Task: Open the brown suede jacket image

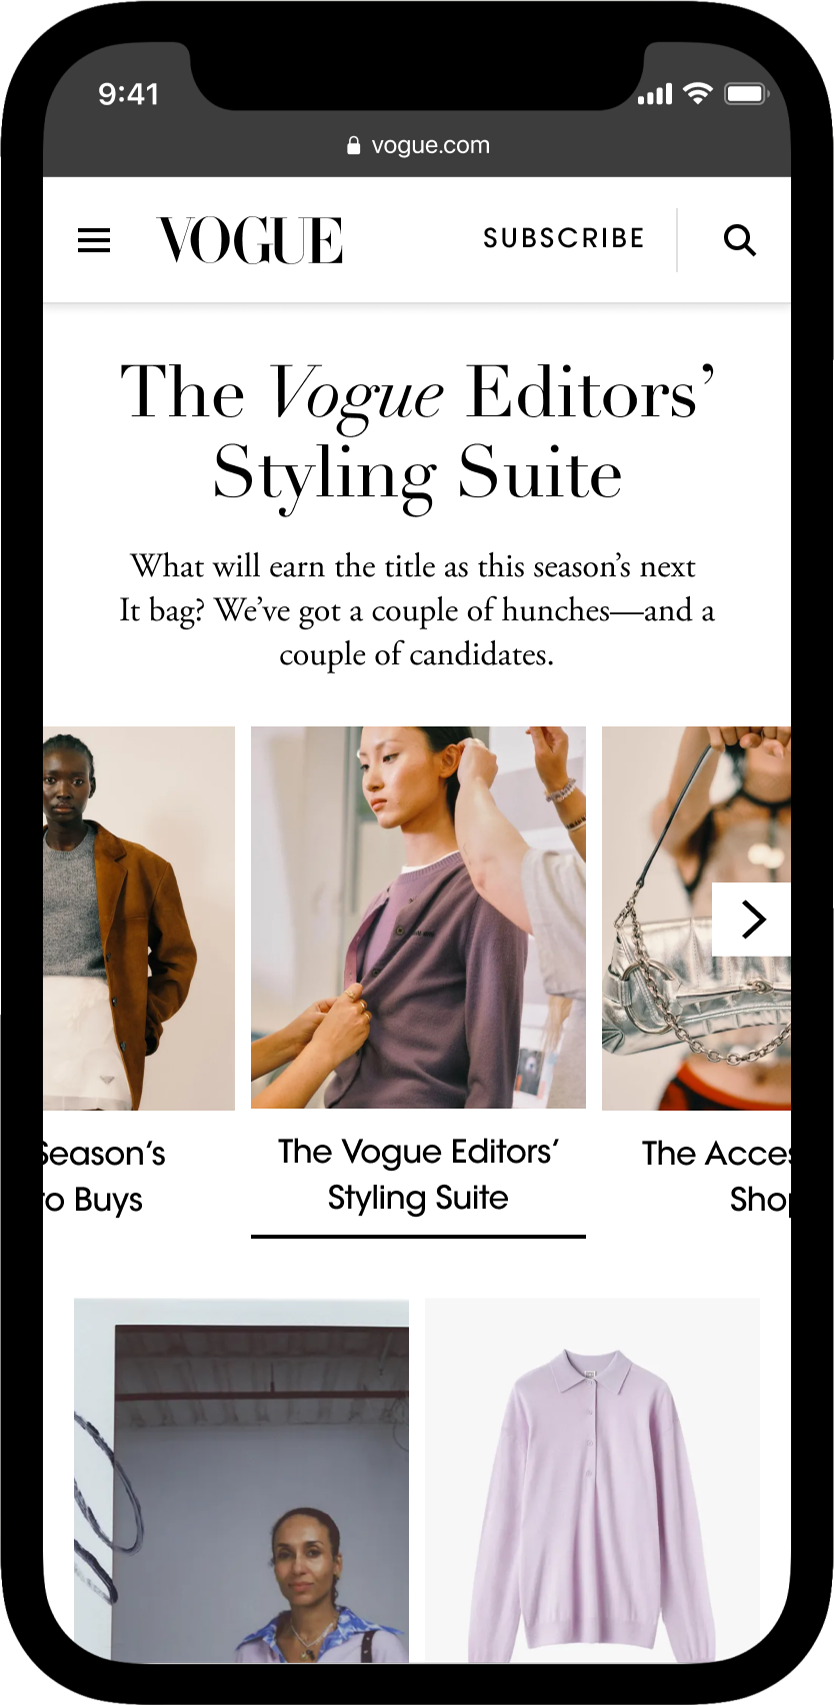Action: (139, 918)
